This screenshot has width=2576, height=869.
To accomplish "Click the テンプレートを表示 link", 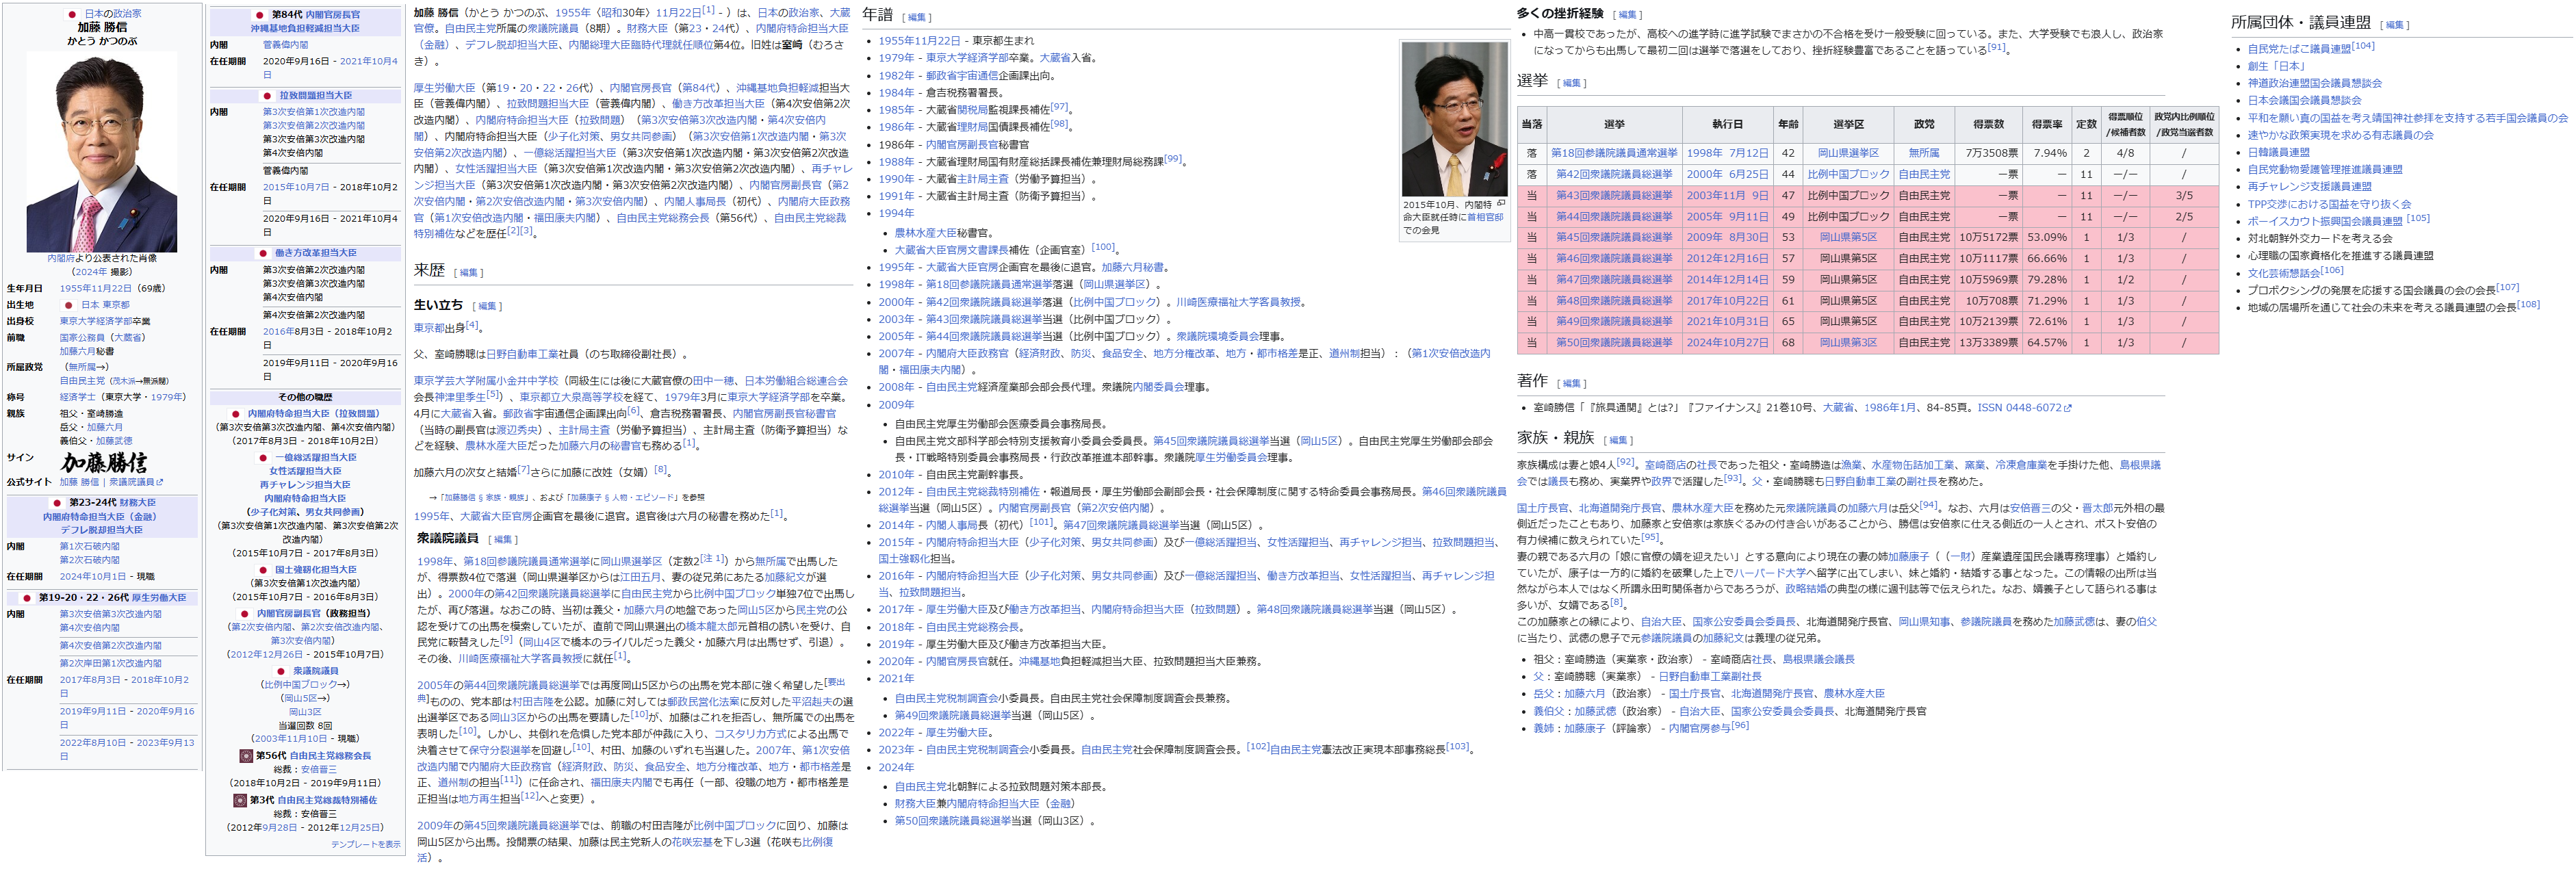I will click(365, 844).
